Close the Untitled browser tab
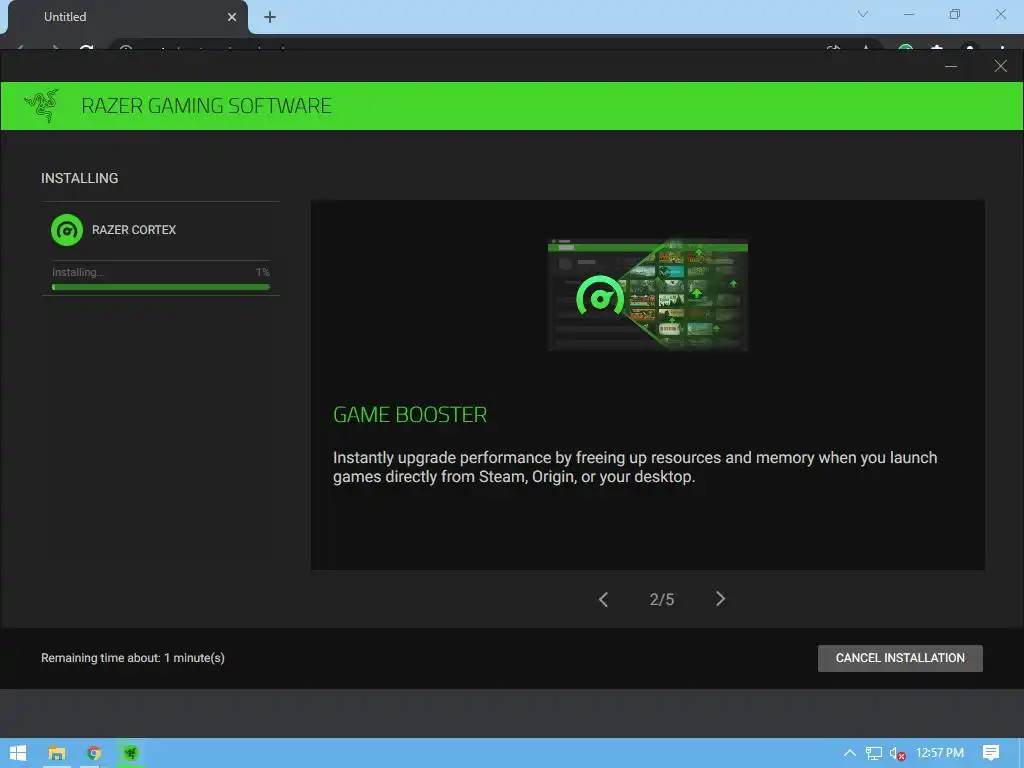This screenshot has height=768, width=1024. tap(232, 17)
